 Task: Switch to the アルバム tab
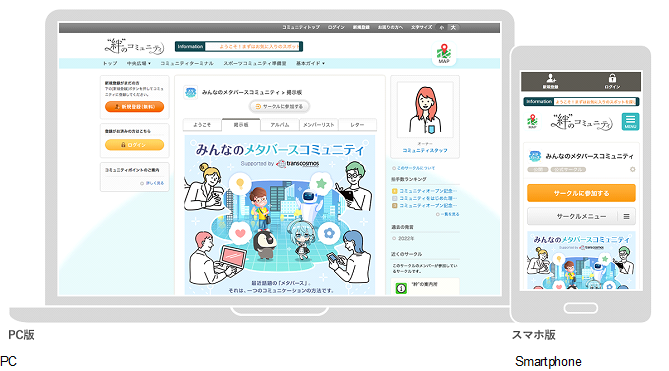tap(279, 125)
